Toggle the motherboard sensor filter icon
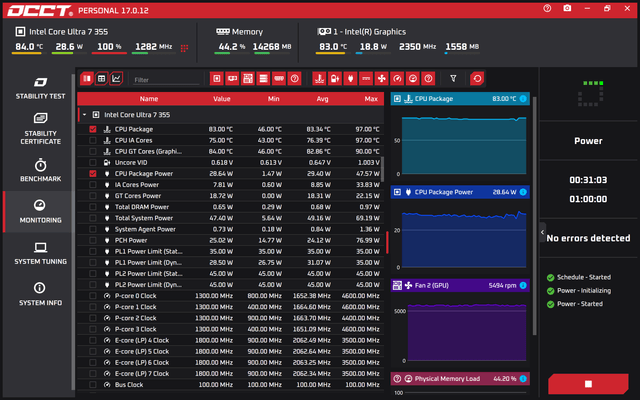The width and height of the screenshot is (640, 400). point(248,78)
